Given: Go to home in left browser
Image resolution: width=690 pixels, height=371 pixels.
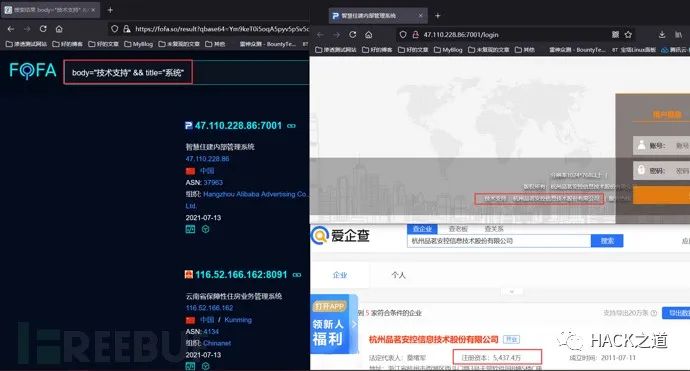Looking at the screenshot, I should pos(59,29).
